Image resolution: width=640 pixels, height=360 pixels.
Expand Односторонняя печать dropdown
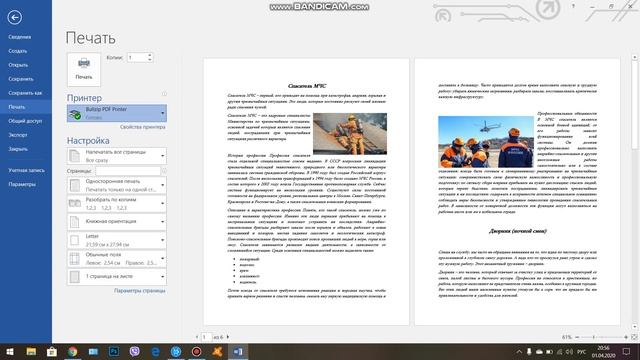click(x=117, y=185)
